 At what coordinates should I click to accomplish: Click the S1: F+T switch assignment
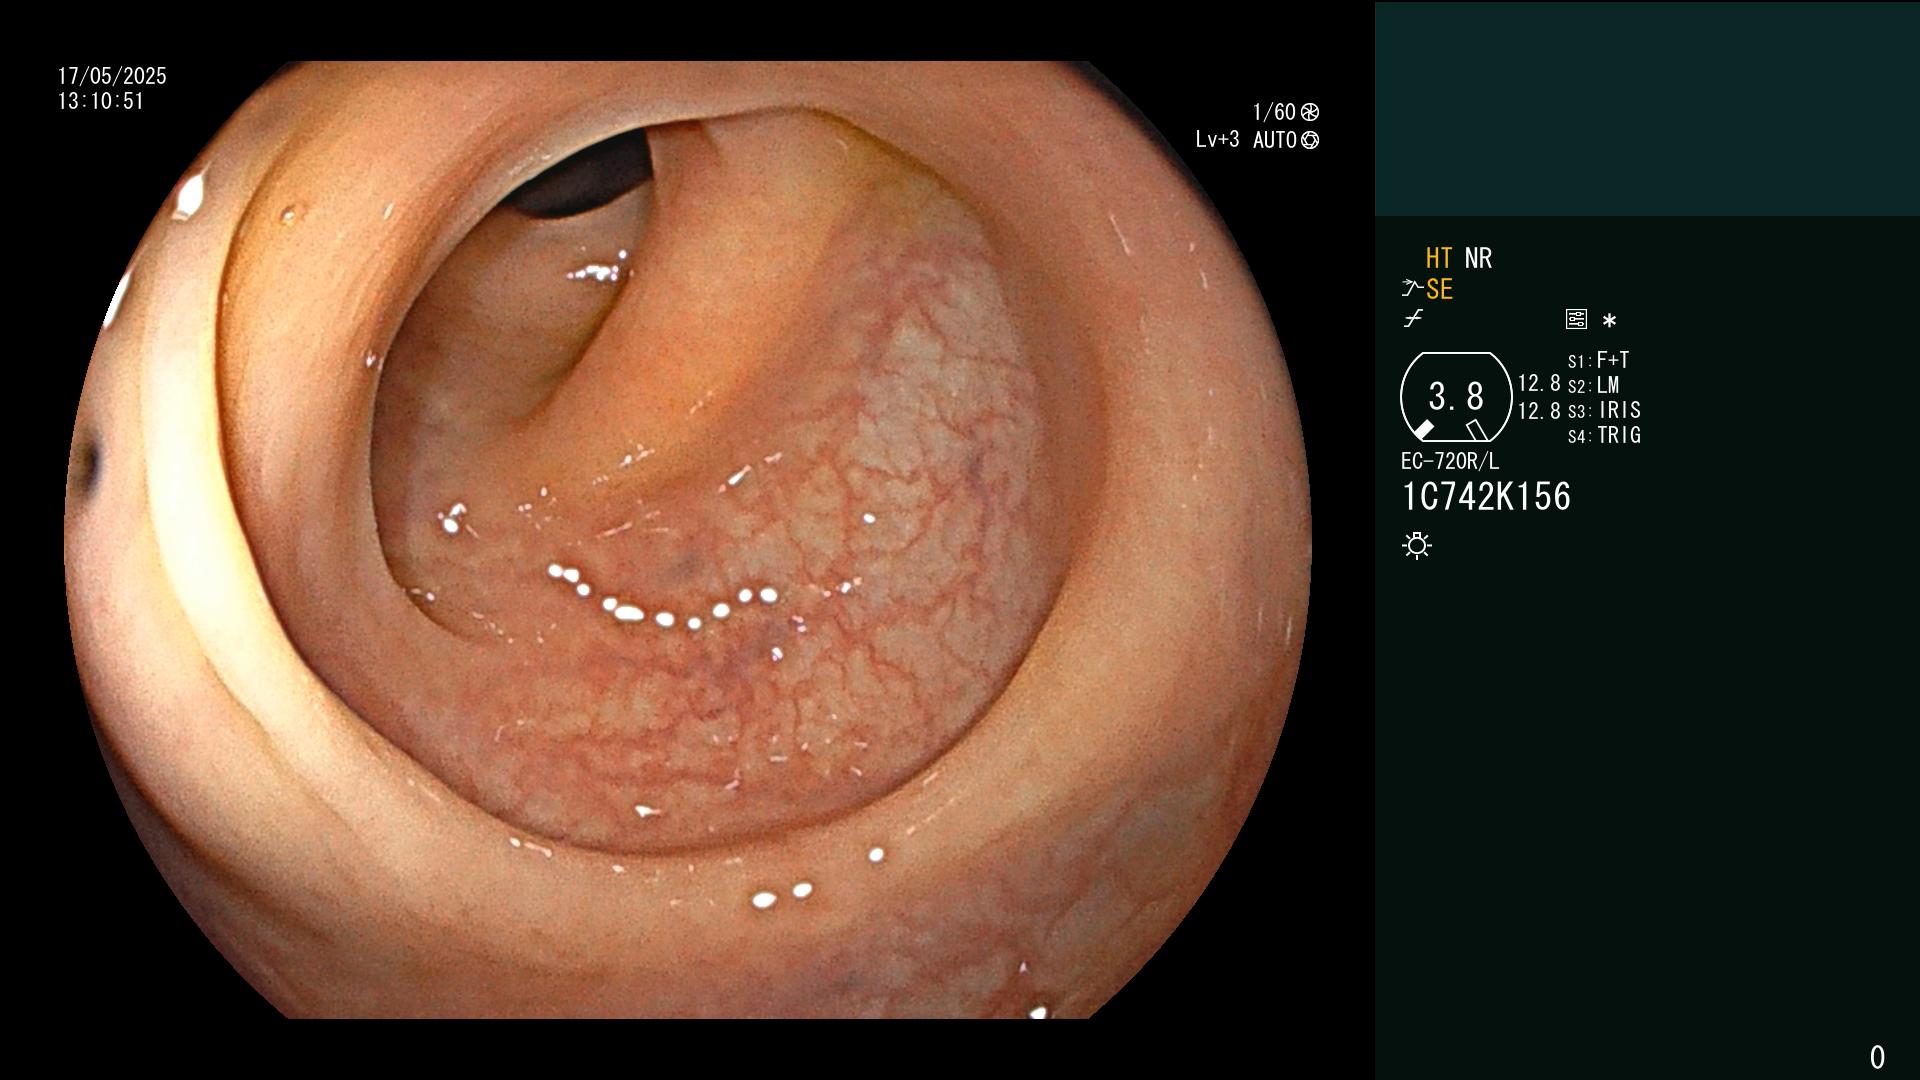coord(1598,360)
